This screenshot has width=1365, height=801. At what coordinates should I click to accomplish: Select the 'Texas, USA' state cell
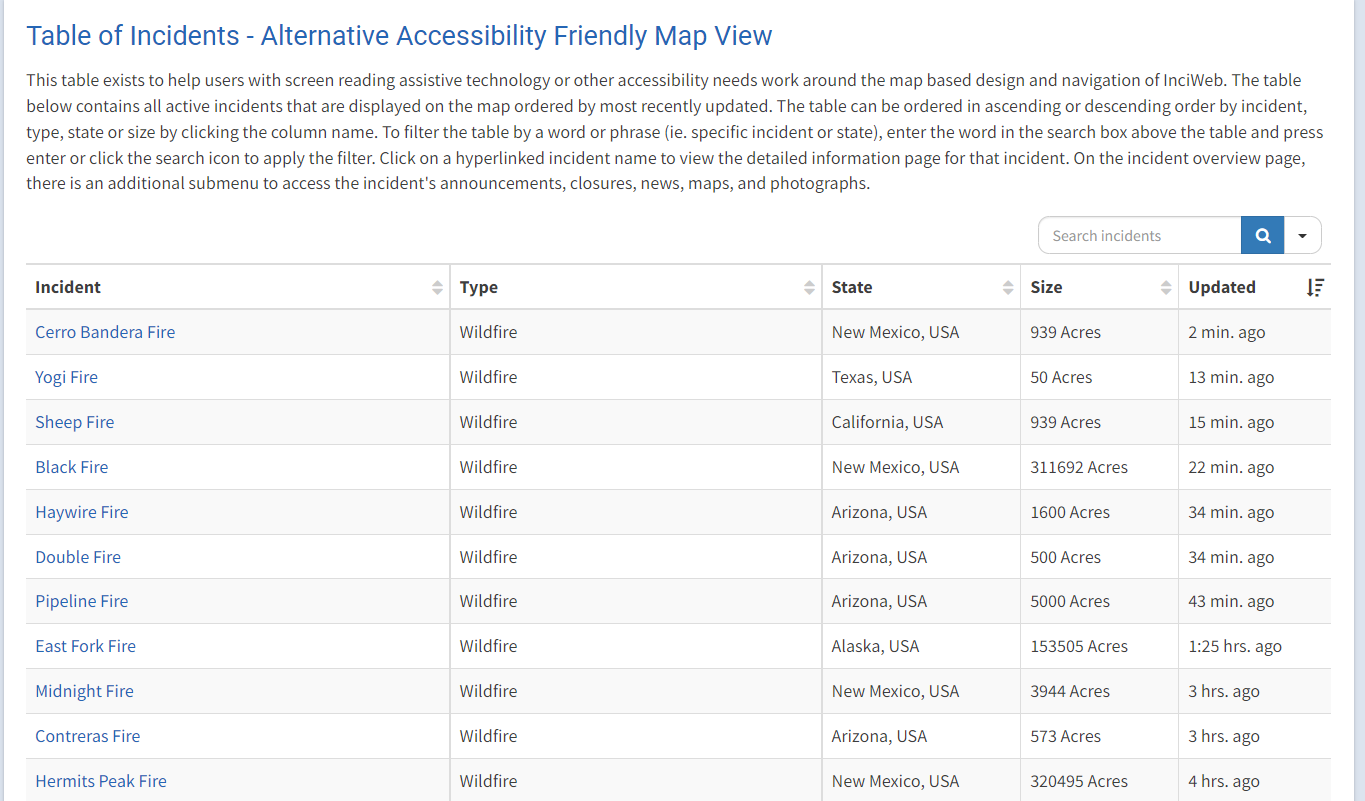click(921, 377)
